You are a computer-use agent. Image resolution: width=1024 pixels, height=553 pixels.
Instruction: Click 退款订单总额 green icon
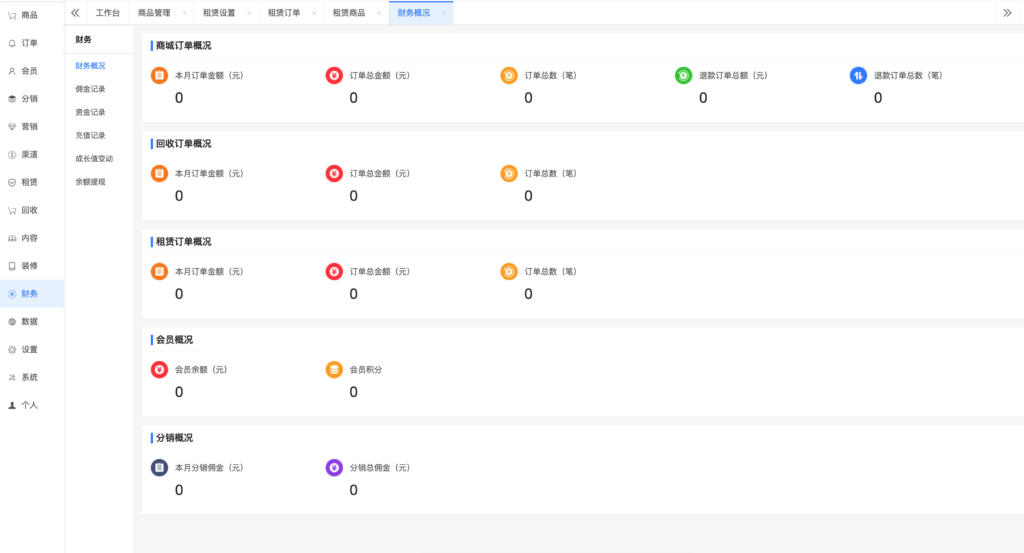pos(684,75)
